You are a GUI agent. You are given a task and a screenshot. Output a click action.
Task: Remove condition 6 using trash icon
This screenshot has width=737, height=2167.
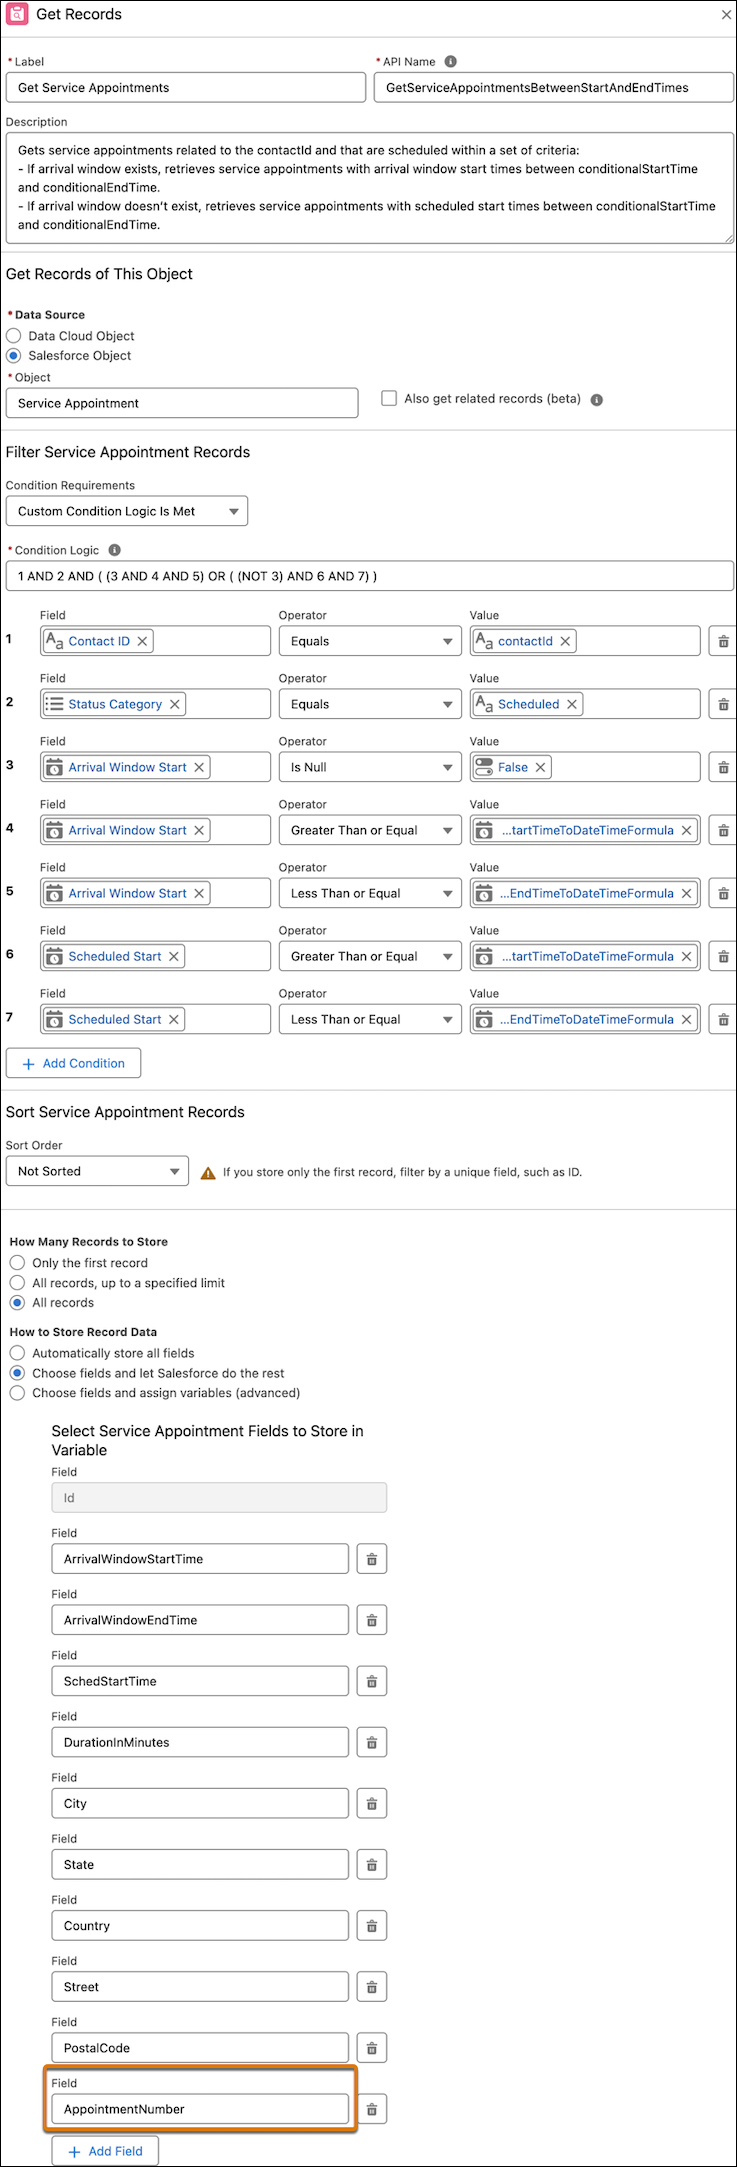click(723, 956)
